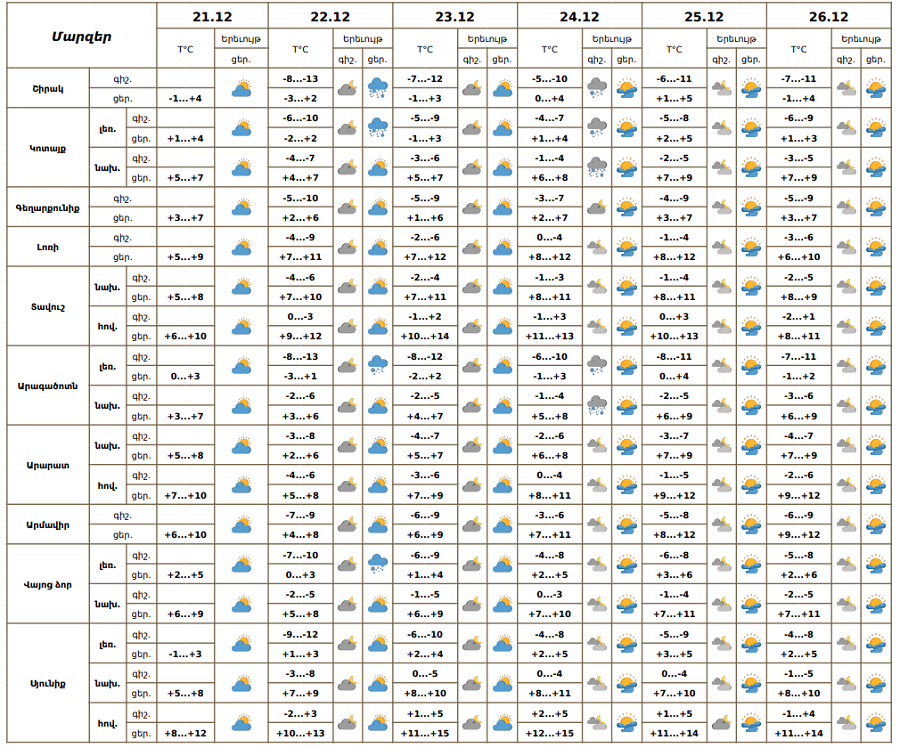The height and width of the screenshot is (748, 900).
Task: Click Շիրակ 24.12 night snow cloud icon
Action: tap(597, 88)
